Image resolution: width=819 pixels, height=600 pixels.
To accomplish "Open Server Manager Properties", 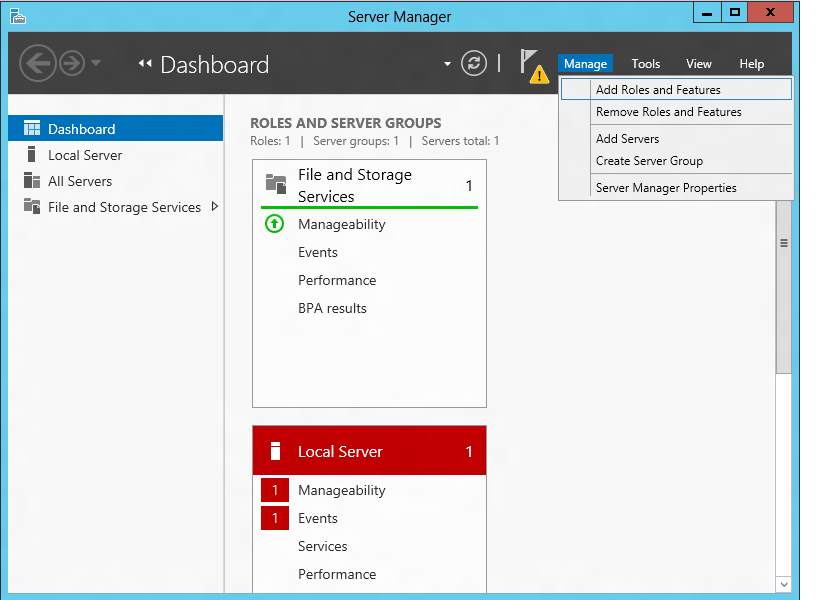I will [676, 188].
